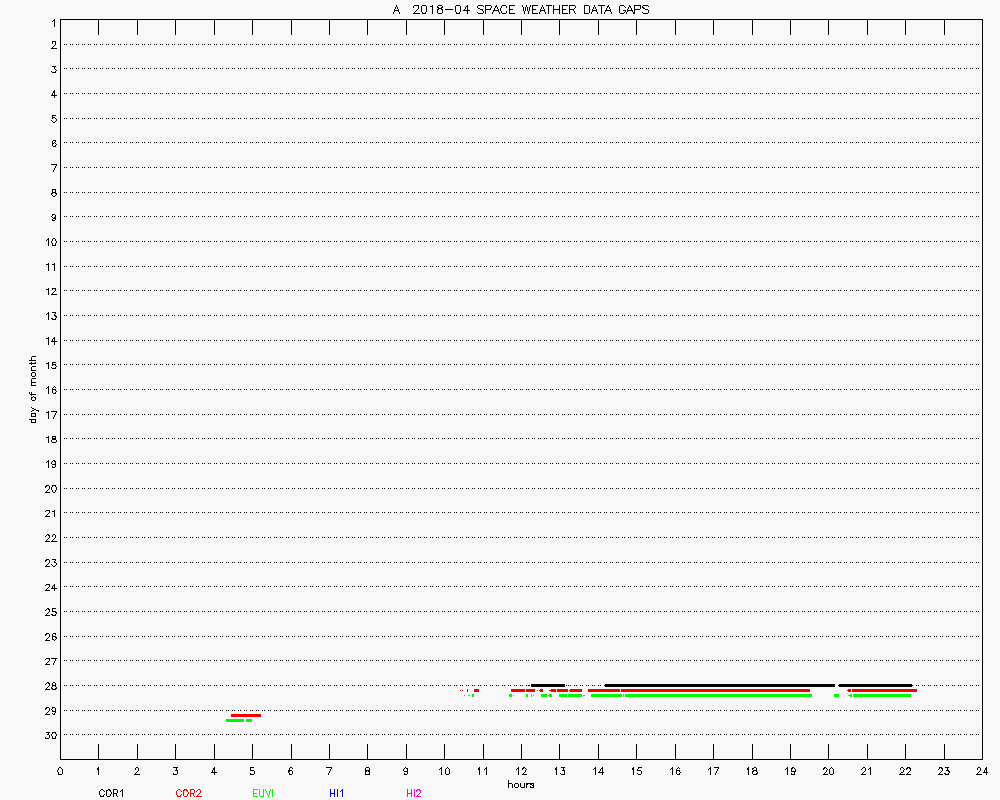Click the magenta HI2 legend label
The height and width of the screenshot is (800, 1000).
(x=414, y=793)
